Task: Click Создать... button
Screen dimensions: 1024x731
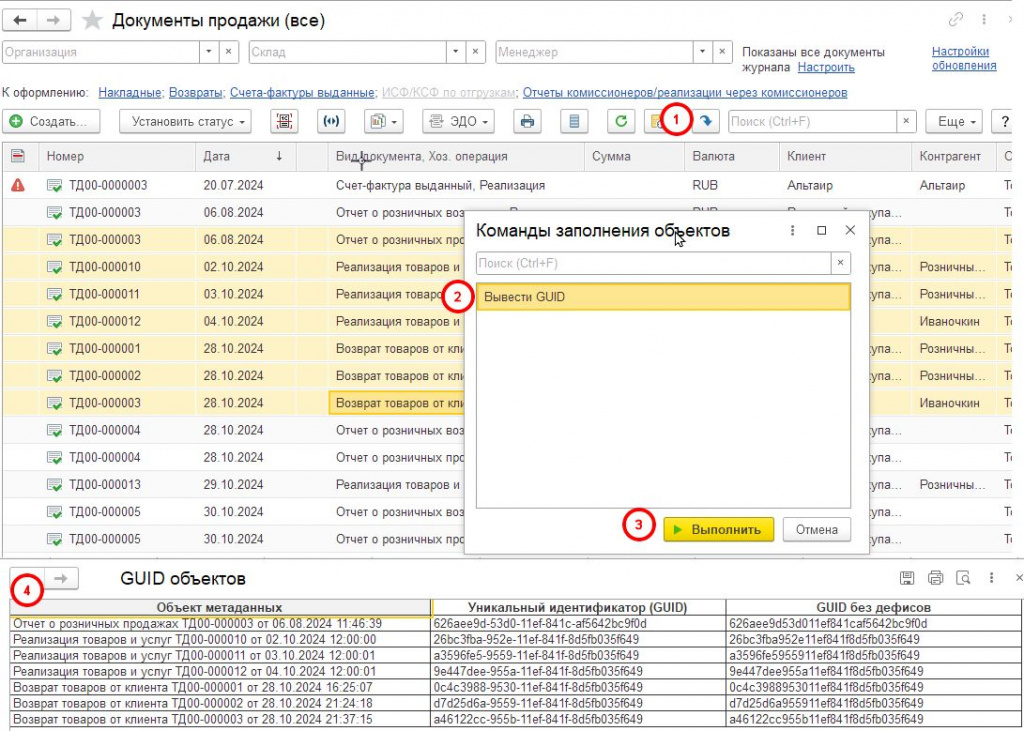Action: (x=52, y=122)
